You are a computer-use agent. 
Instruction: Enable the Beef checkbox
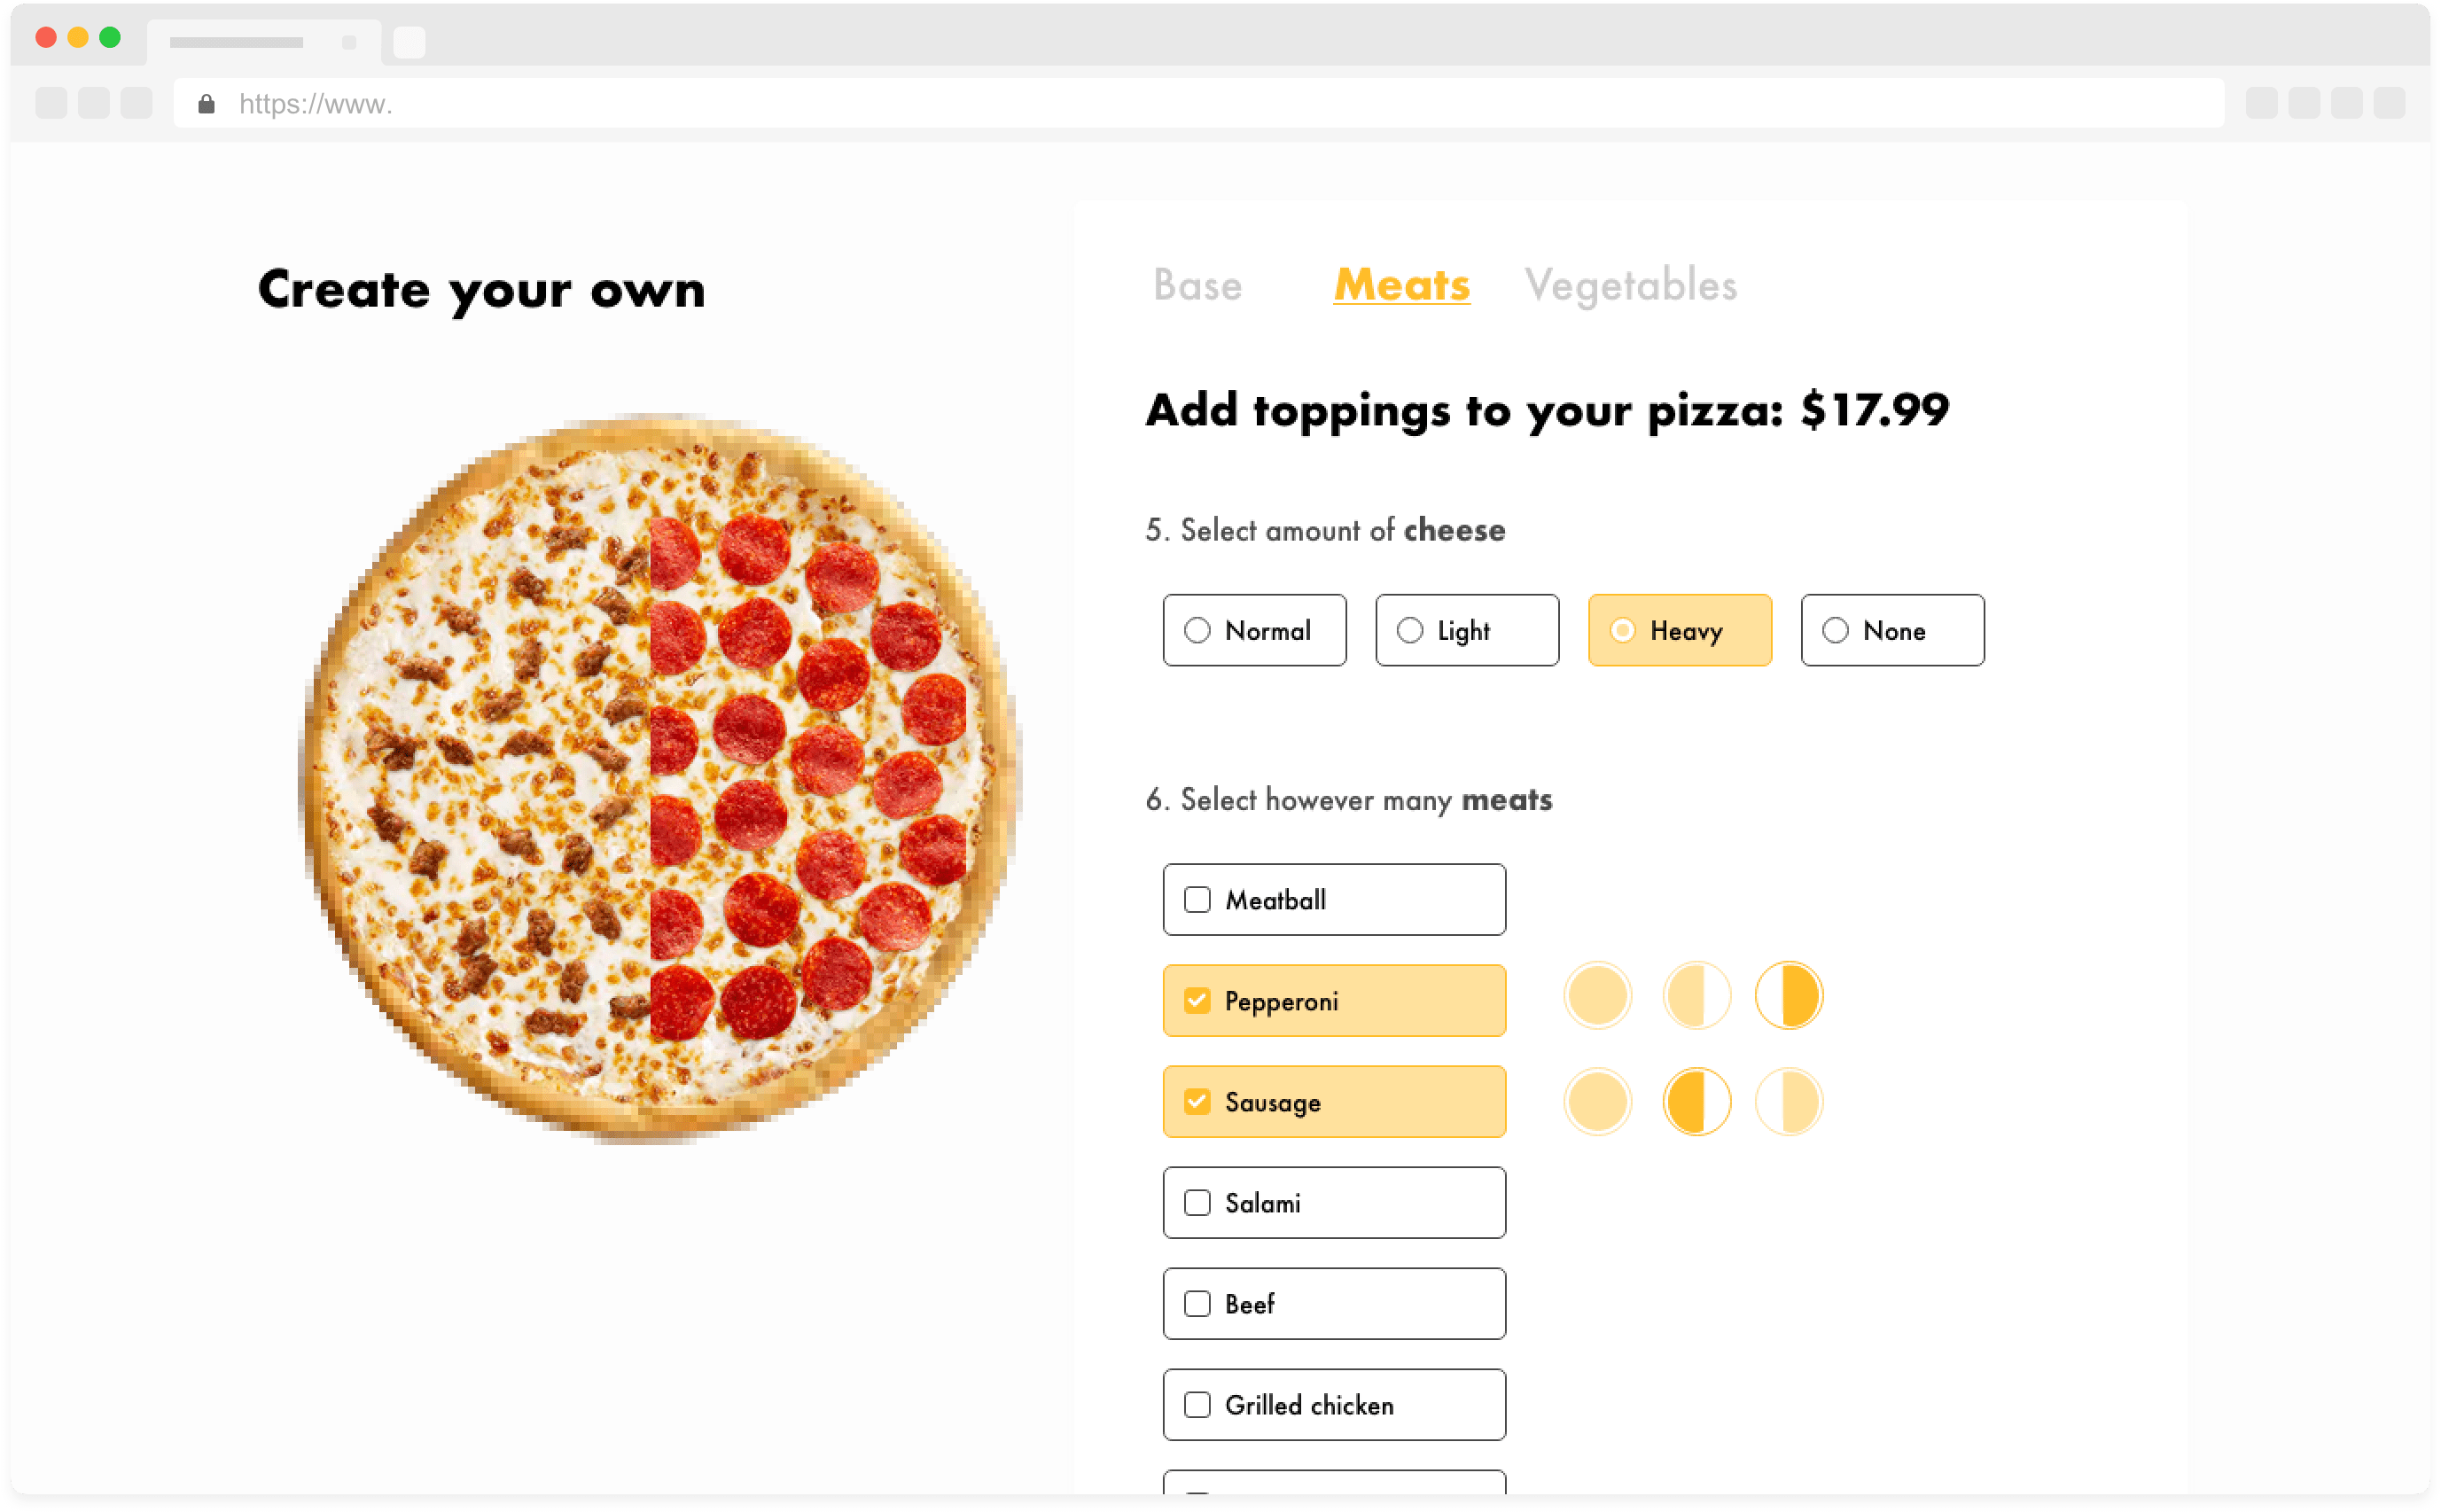pyautogui.click(x=1197, y=1303)
